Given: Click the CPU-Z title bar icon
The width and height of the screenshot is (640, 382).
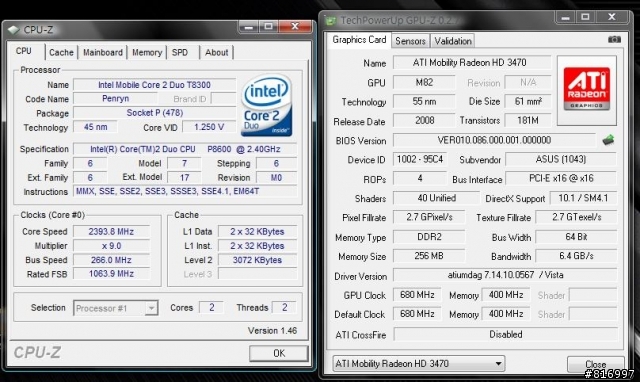Looking at the screenshot, I should [14, 30].
